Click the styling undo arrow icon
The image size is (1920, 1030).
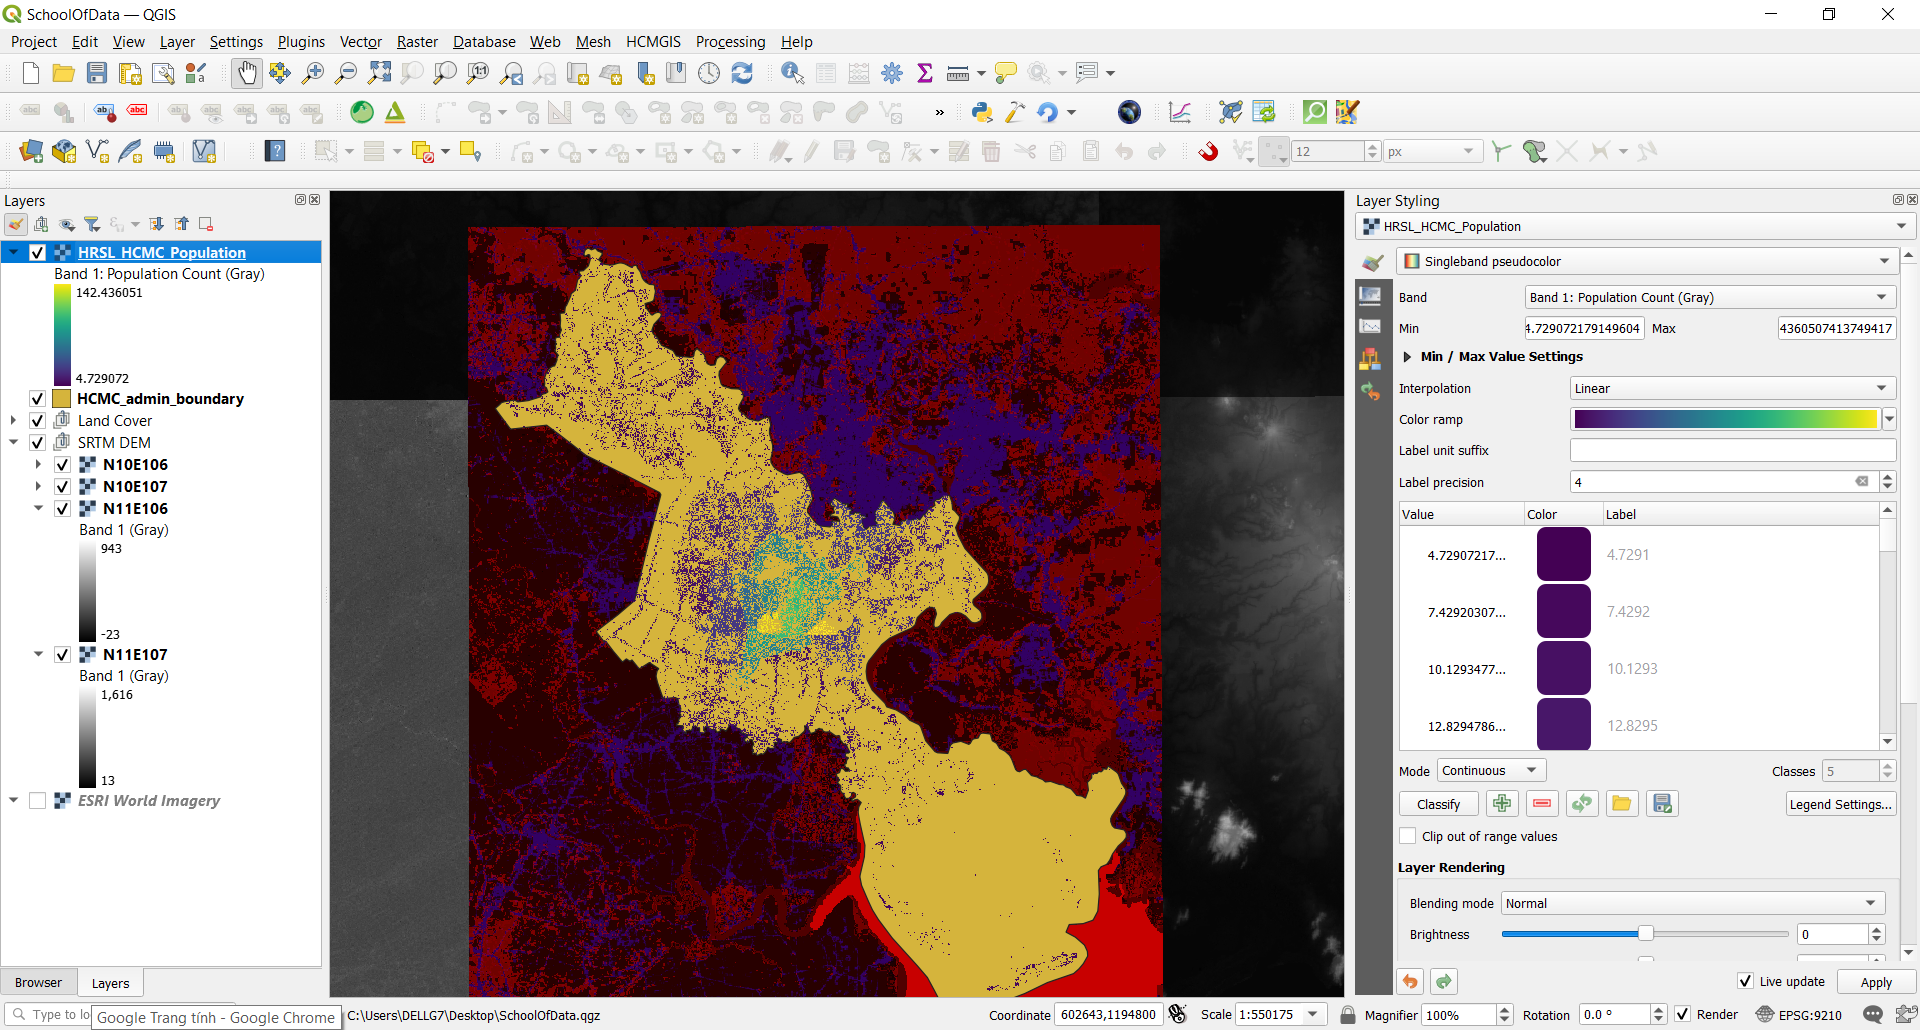coord(1410,982)
